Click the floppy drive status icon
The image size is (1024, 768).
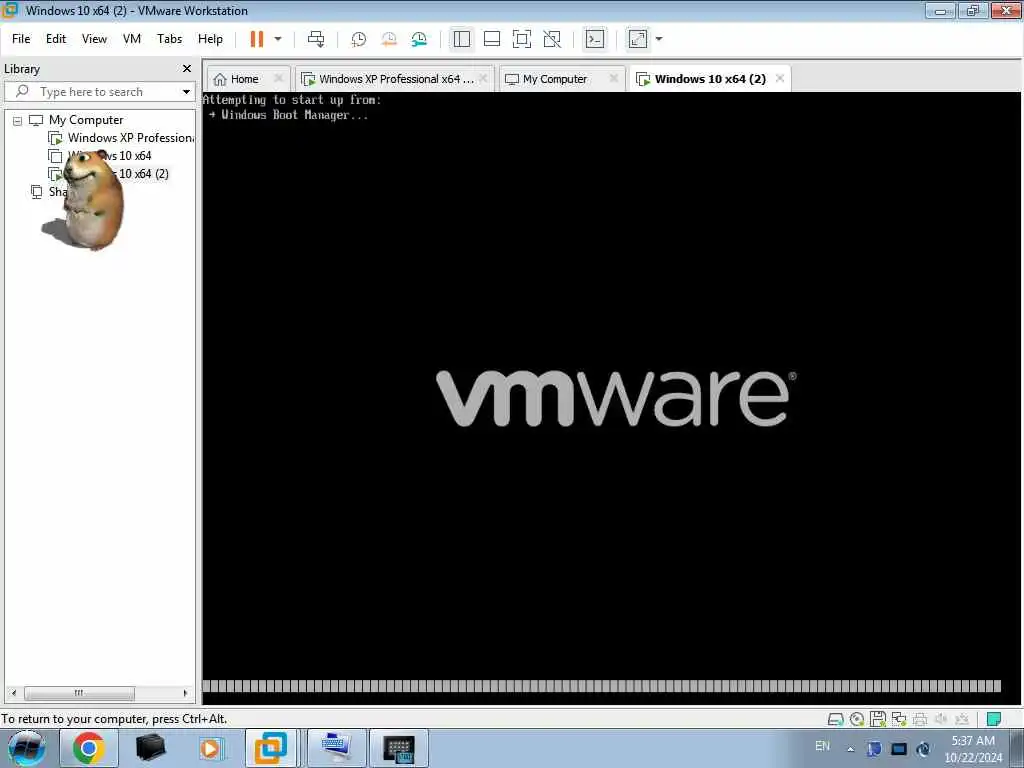click(x=878, y=720)
